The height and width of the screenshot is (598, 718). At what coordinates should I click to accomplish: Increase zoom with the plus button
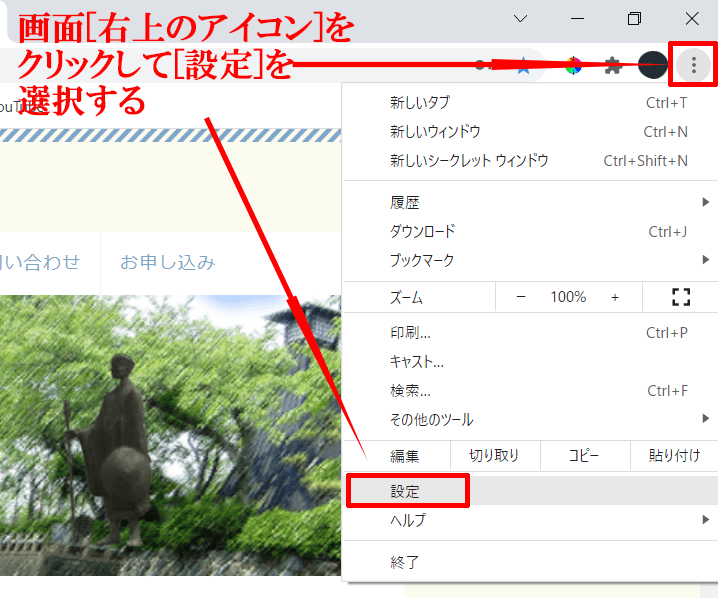[615, 297]
